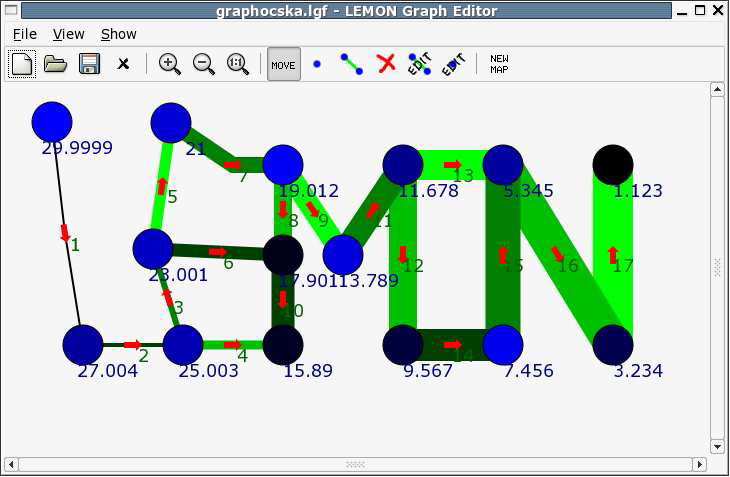
Task: Click the NEW MAP button
Action: pos(499,64)
